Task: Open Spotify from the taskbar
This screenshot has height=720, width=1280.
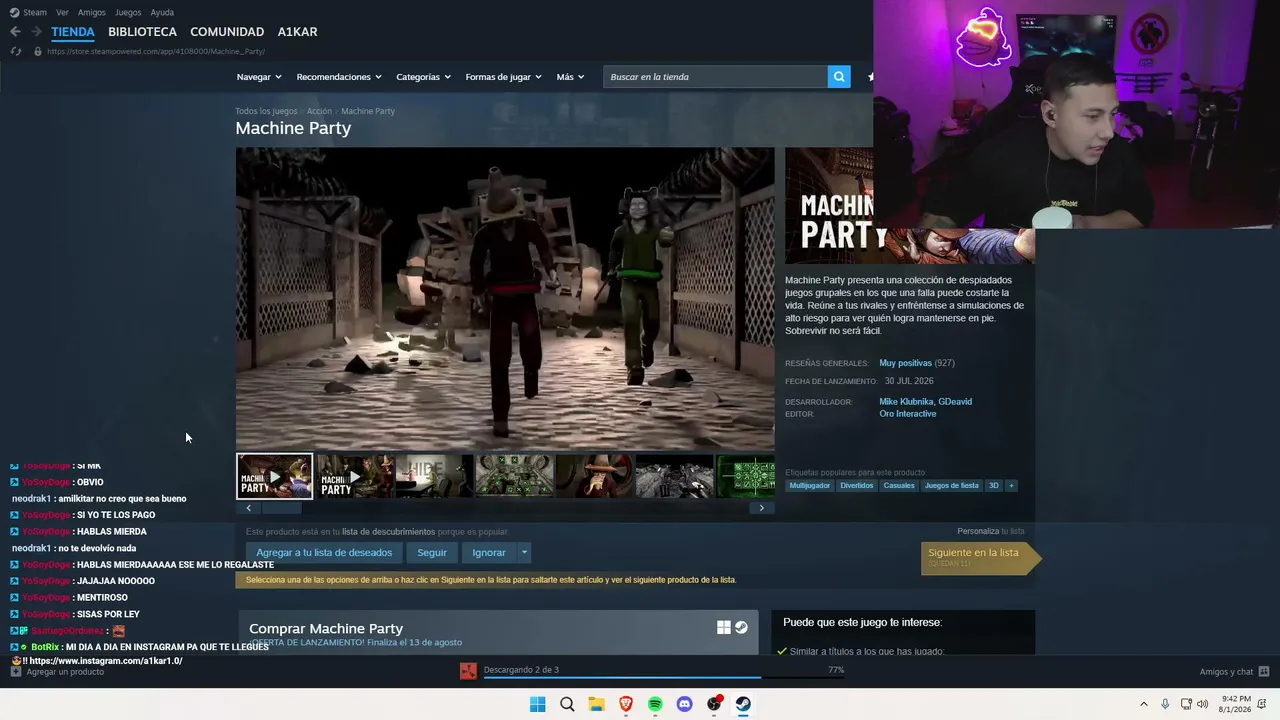Action: coord(655,704)
